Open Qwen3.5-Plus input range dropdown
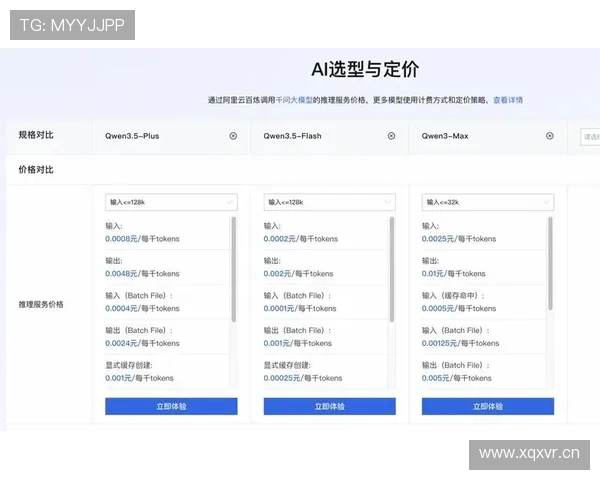 (x=171, y=202)
